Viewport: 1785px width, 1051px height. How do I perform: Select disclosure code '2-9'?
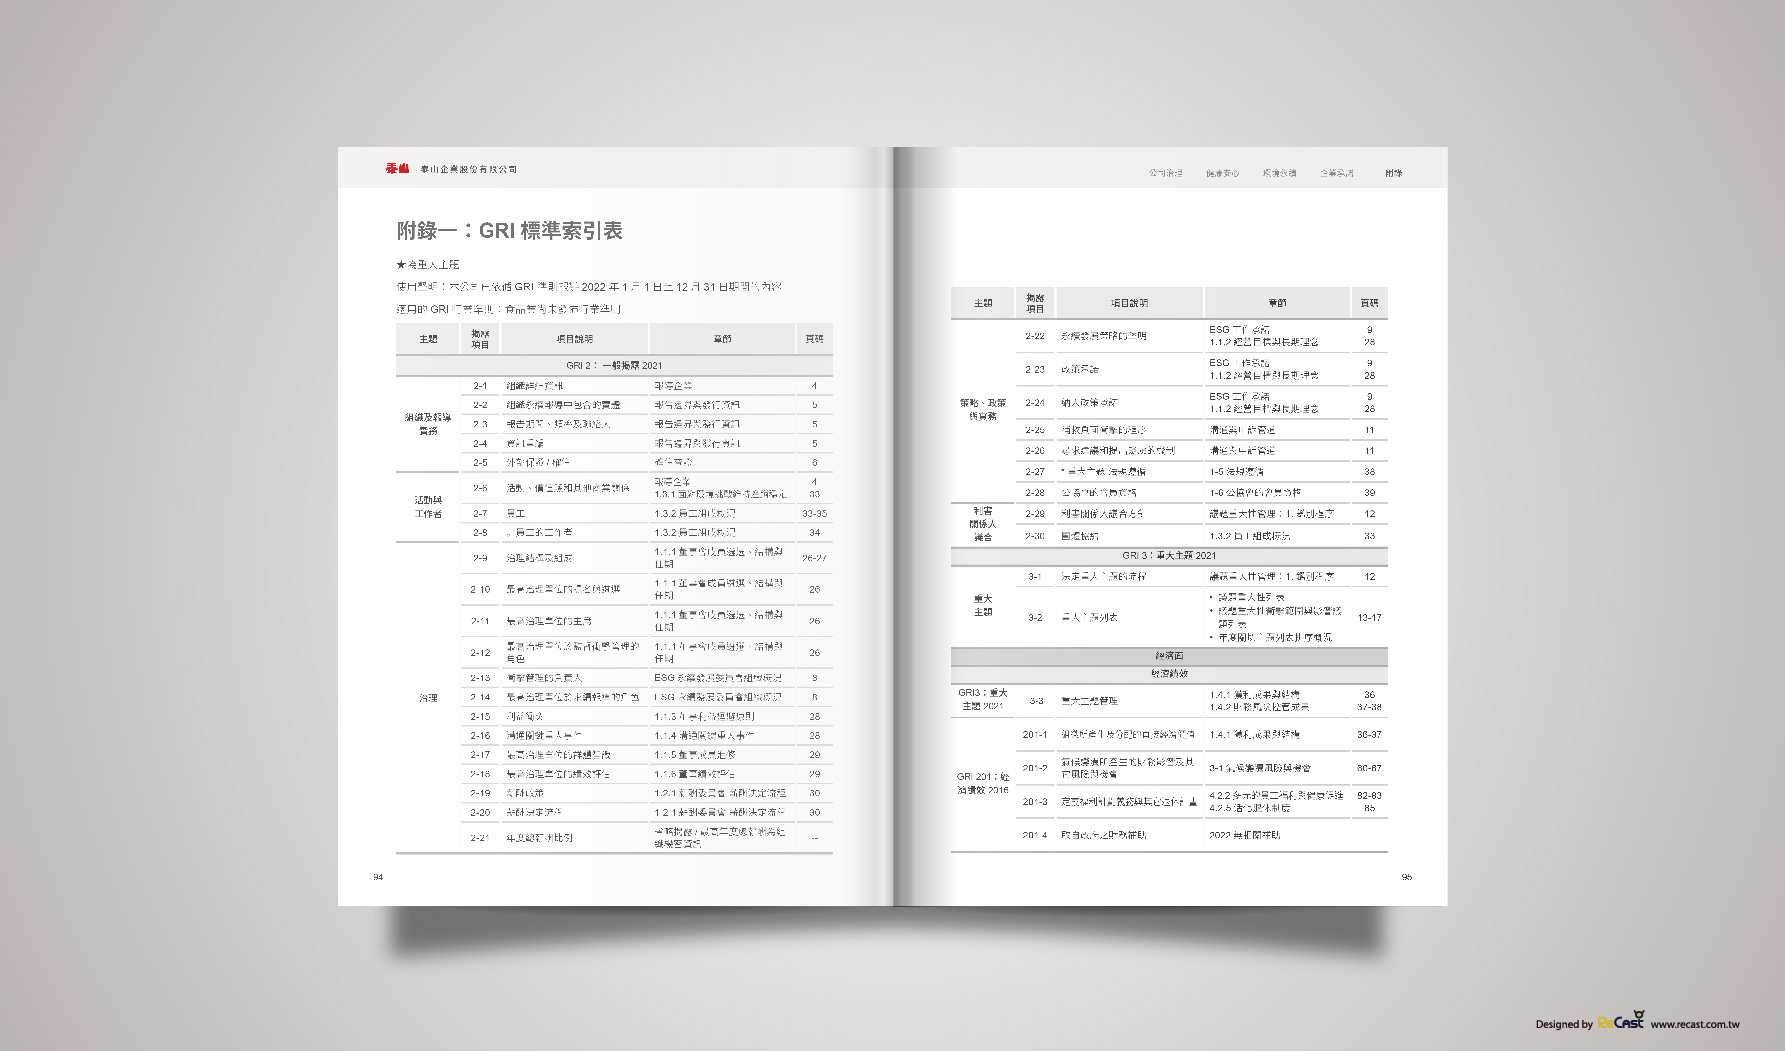[480, 558]
